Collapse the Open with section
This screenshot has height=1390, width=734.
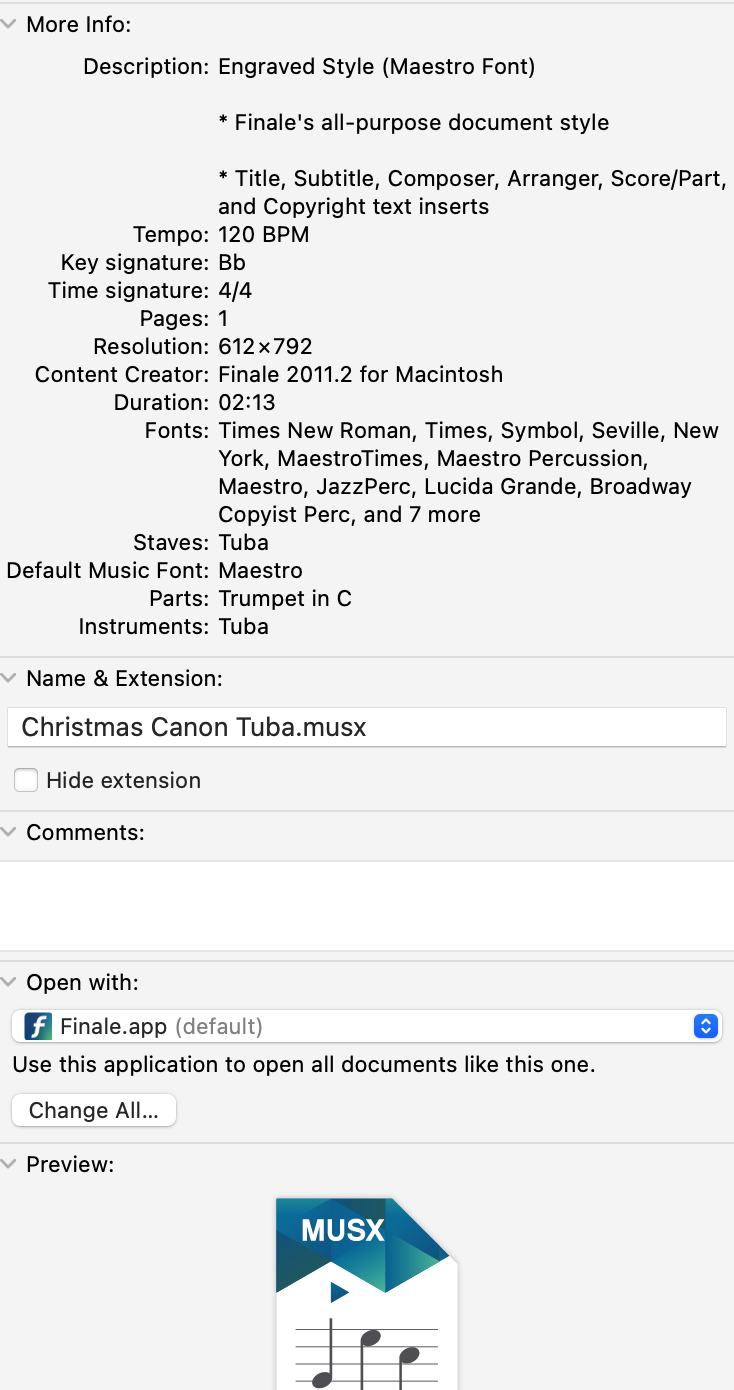pyautogui.click(x=9, y=983)
